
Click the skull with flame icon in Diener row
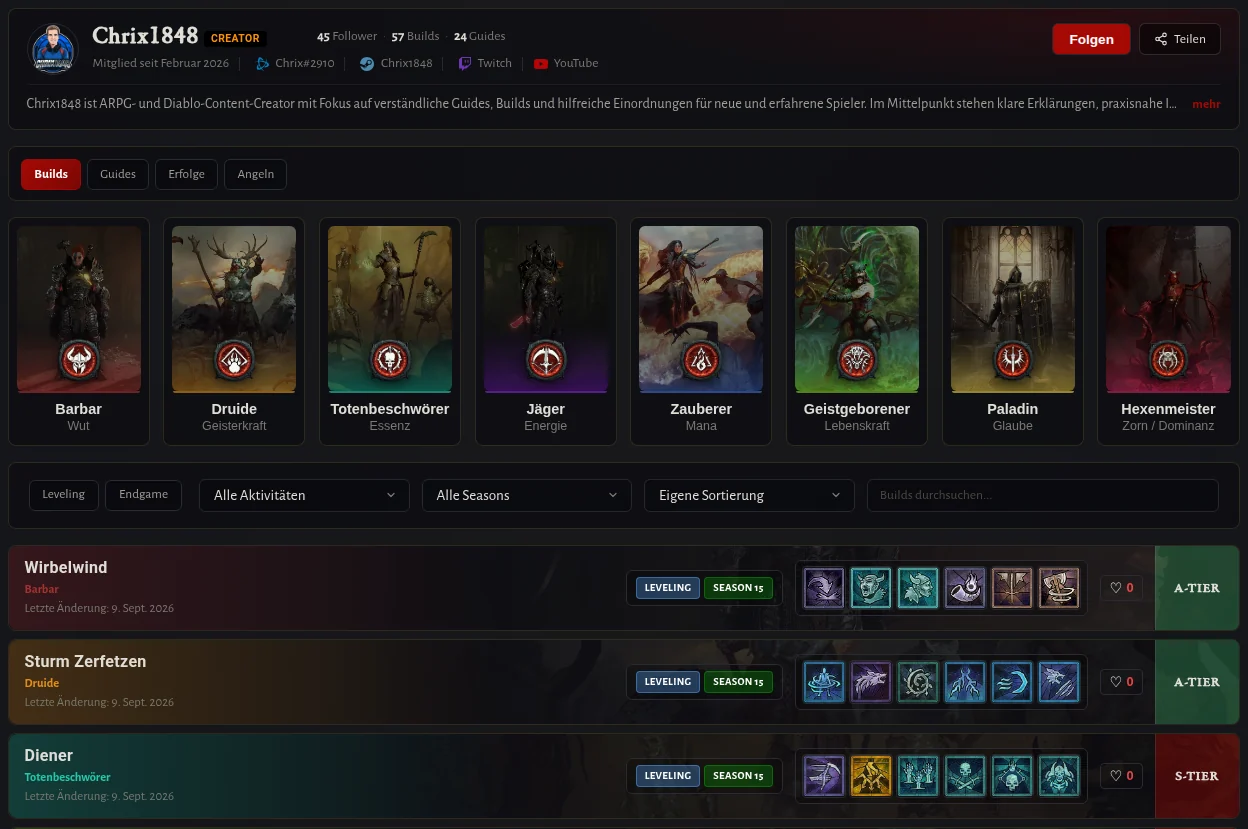[1012, 776]
